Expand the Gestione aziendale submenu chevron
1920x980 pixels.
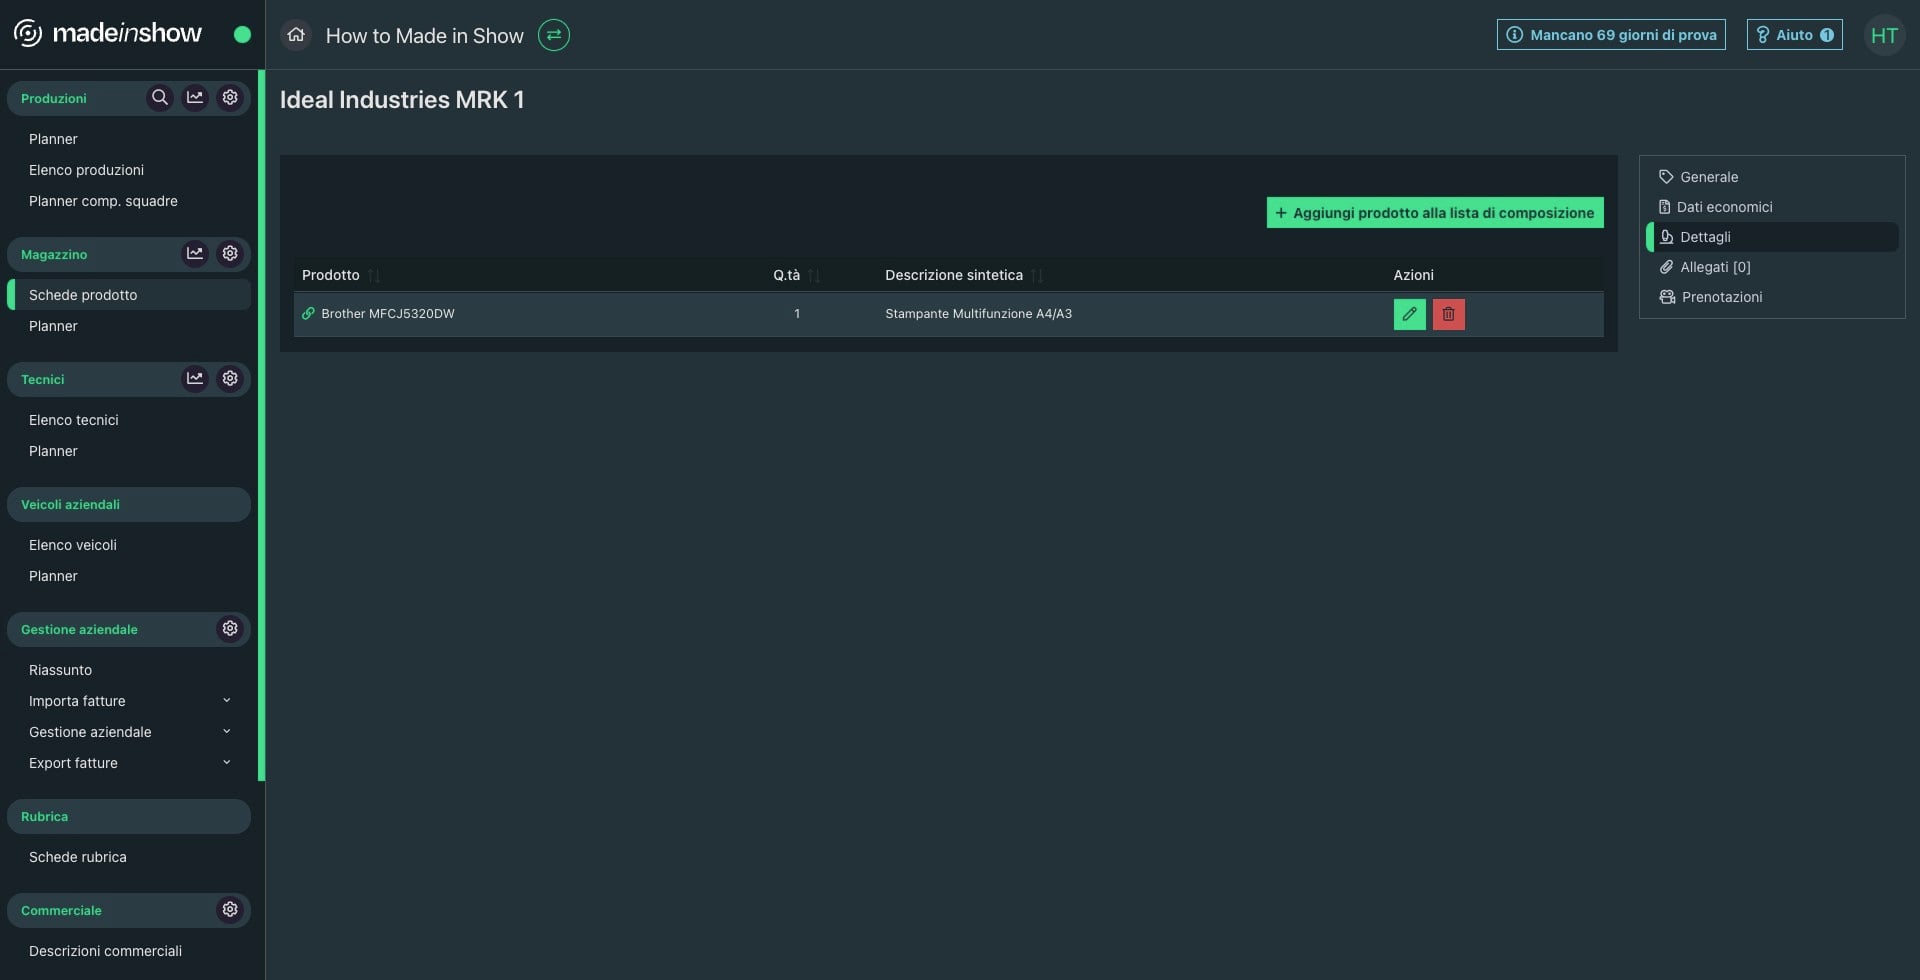(226, 732)
